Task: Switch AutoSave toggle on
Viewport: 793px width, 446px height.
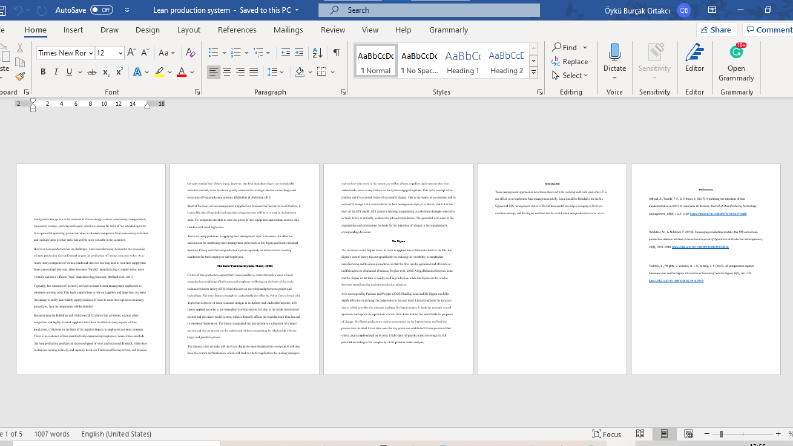Action: pyautogui.click(x=101, y=10)
